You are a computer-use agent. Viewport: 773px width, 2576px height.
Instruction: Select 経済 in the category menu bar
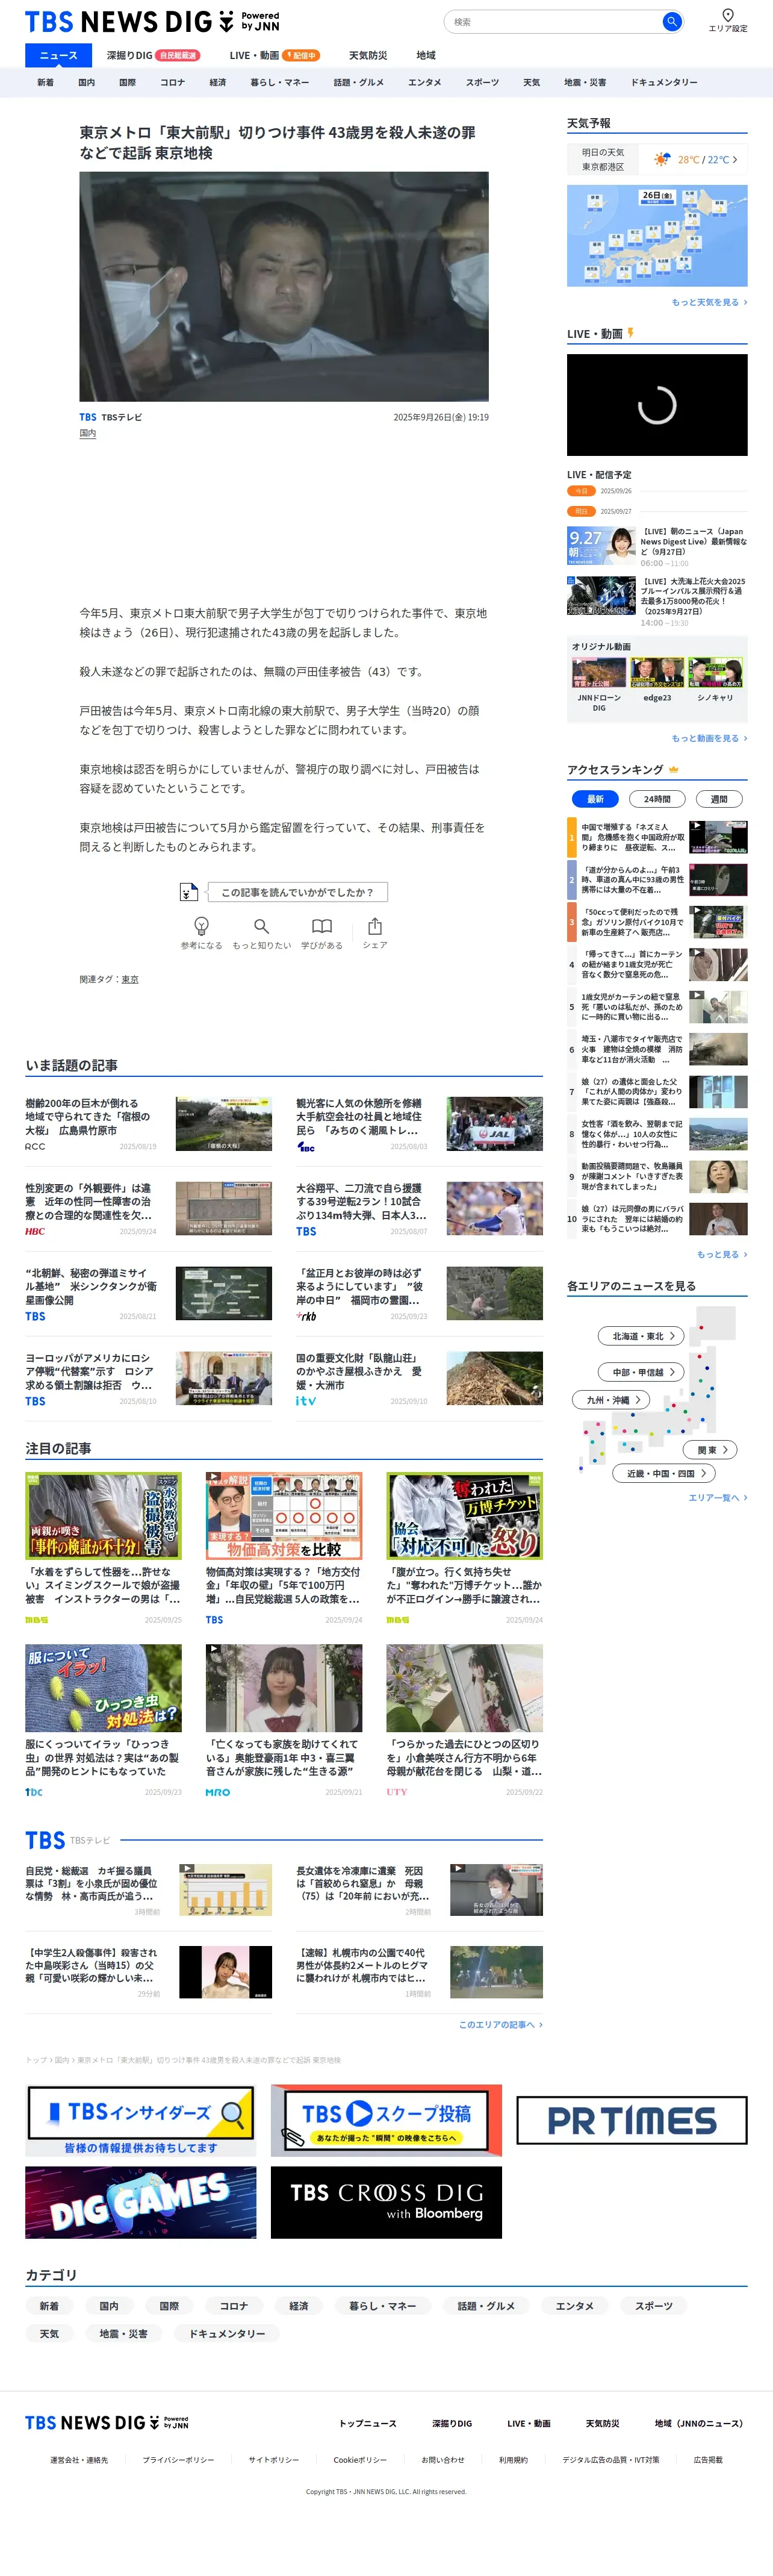[217, 82]
